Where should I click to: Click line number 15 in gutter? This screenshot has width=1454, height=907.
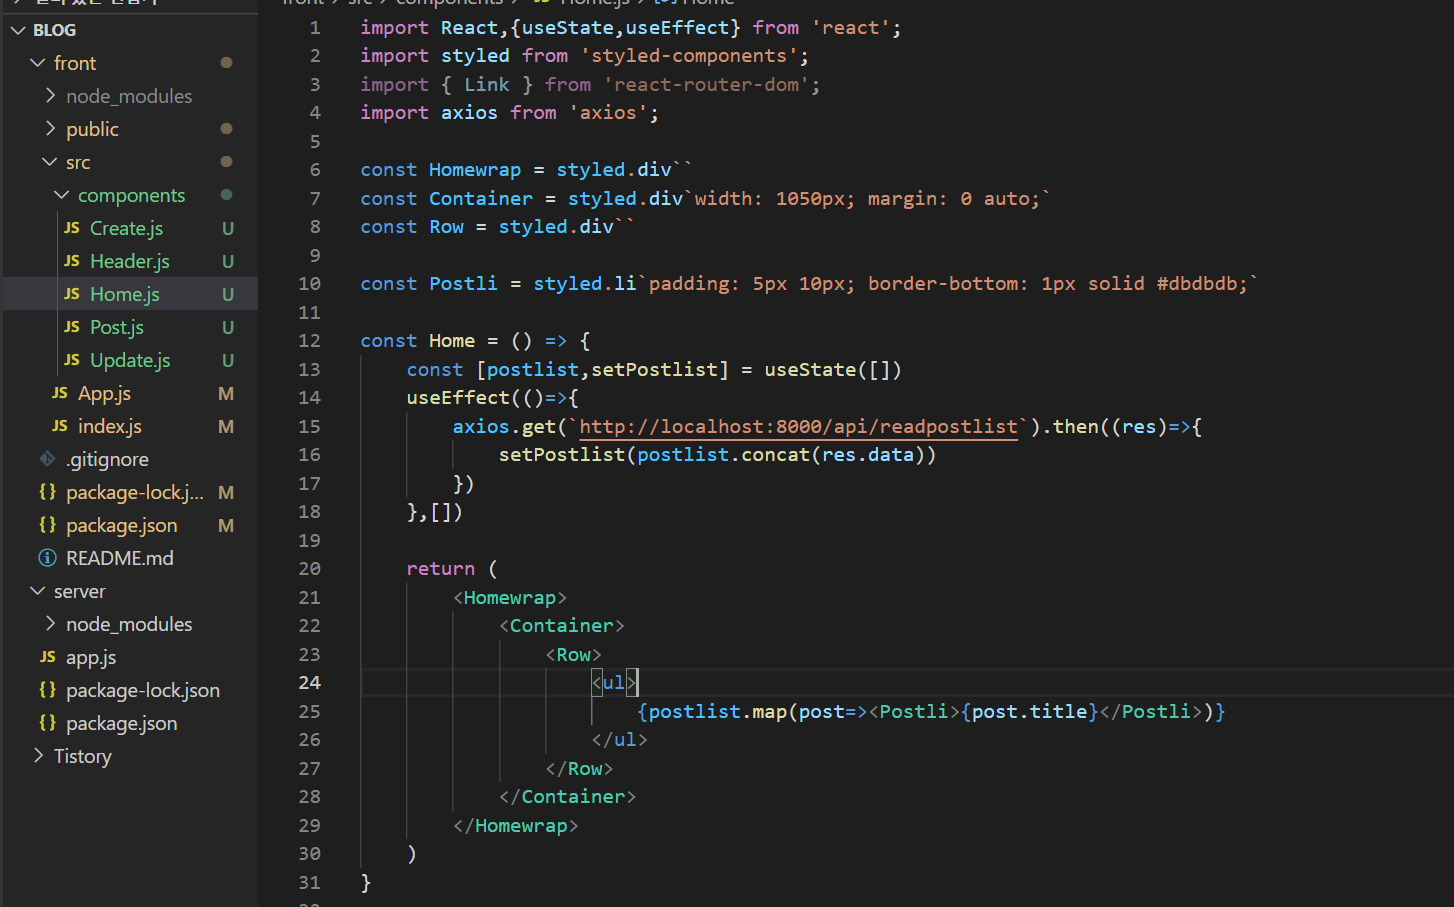tap(310, 427)
